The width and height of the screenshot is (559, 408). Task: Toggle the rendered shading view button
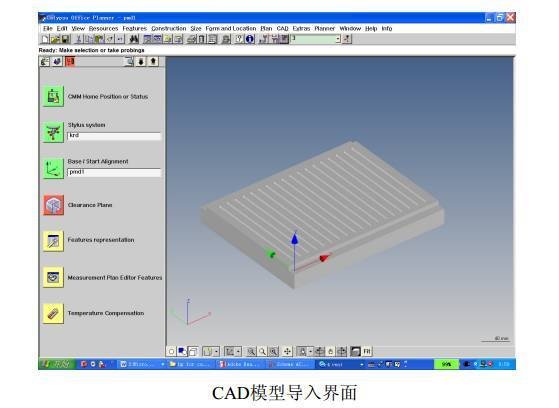(355, 352)
